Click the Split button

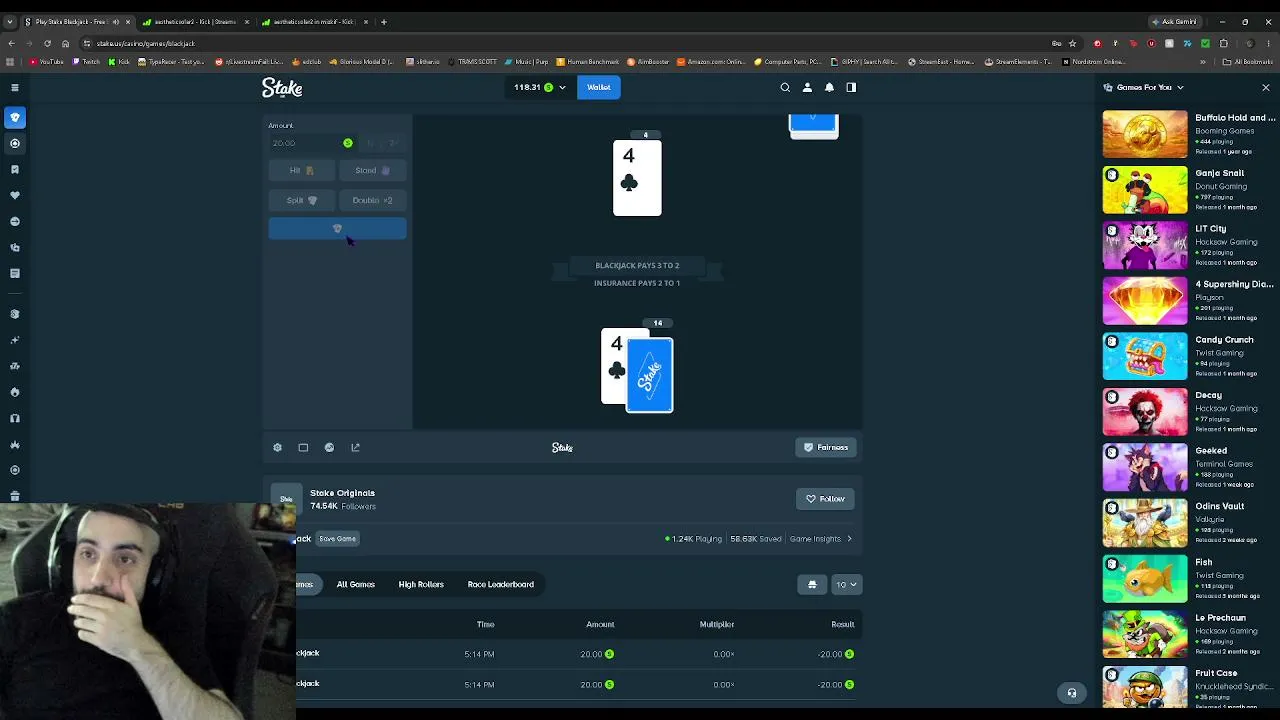click(301, 201)
